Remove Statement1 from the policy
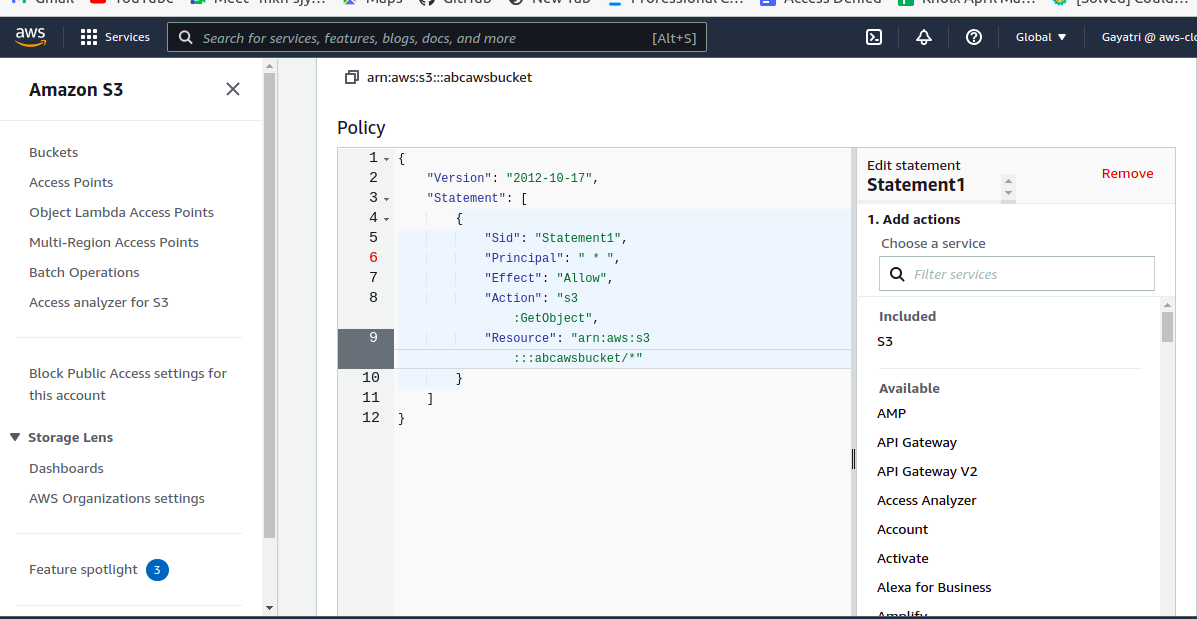This screenshot has width=1197, height=619. click(1127, 173)
